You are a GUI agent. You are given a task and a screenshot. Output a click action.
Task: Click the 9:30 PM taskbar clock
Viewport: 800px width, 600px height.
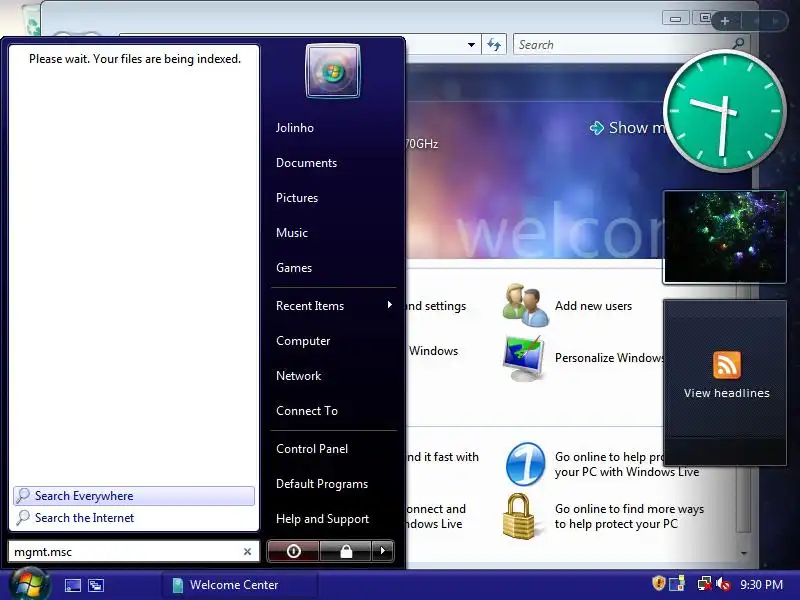click(761, 585)
